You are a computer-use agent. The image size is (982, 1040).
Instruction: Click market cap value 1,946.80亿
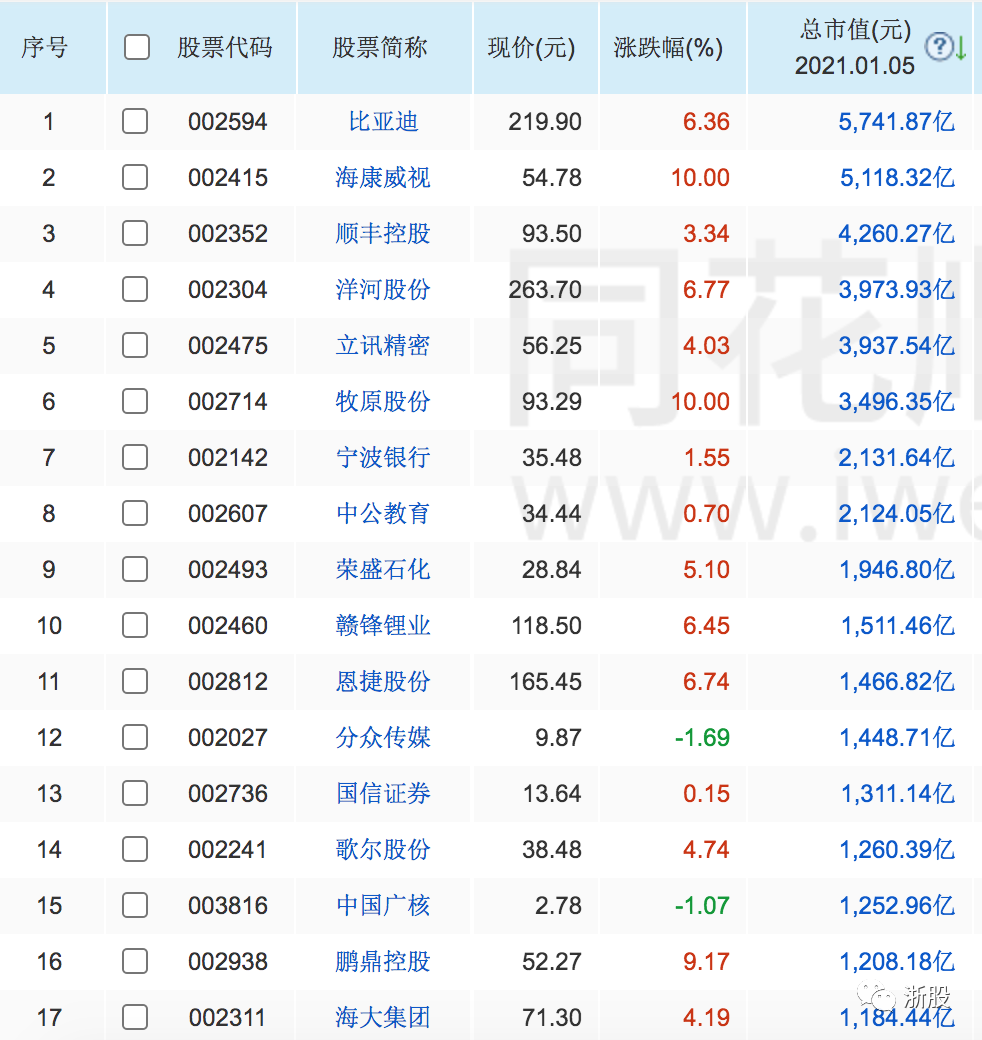(897, 569)
